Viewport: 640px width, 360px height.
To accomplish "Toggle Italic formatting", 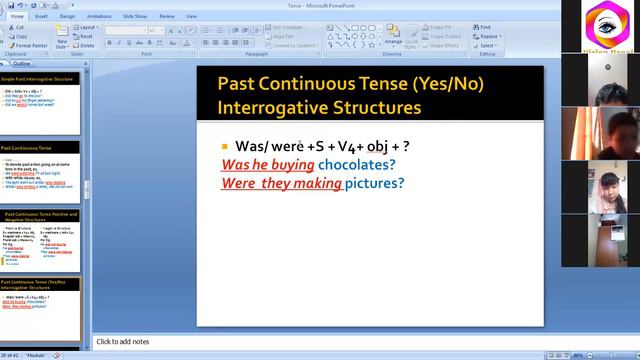I will point(119,42).
